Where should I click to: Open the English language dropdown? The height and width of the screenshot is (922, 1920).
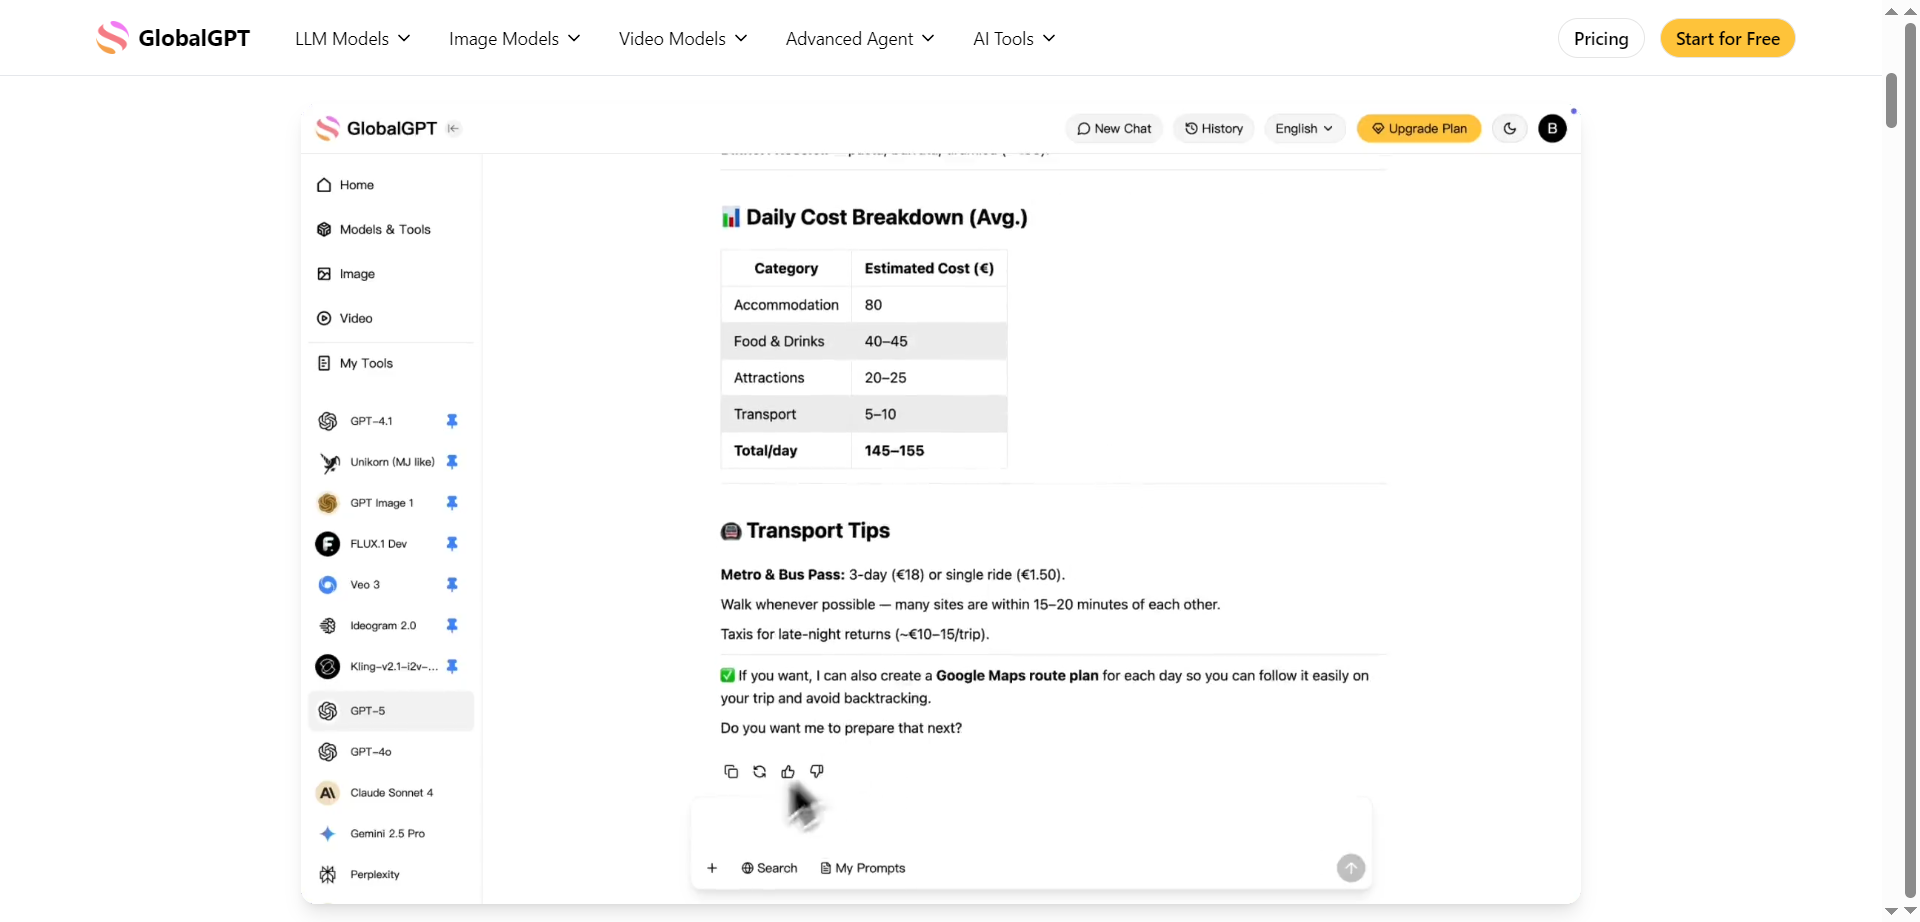click(1303, 128)
